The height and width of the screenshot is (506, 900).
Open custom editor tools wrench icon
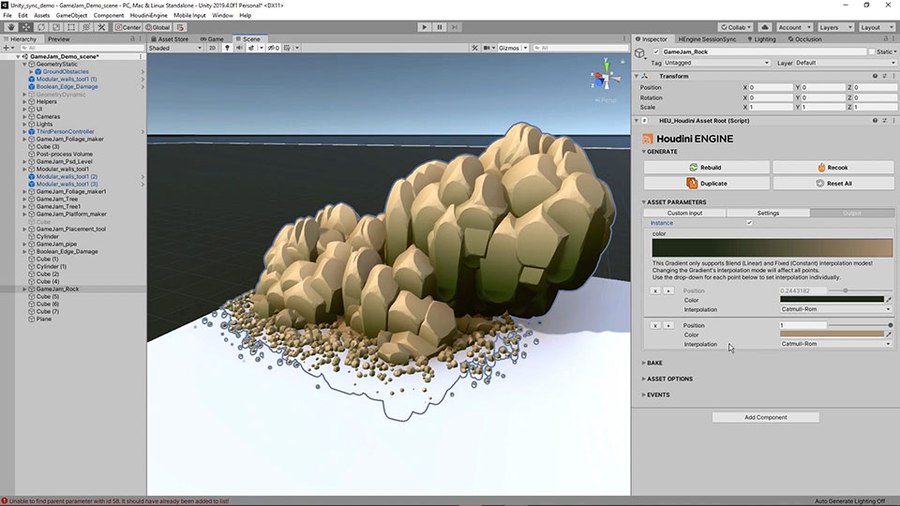101,27
